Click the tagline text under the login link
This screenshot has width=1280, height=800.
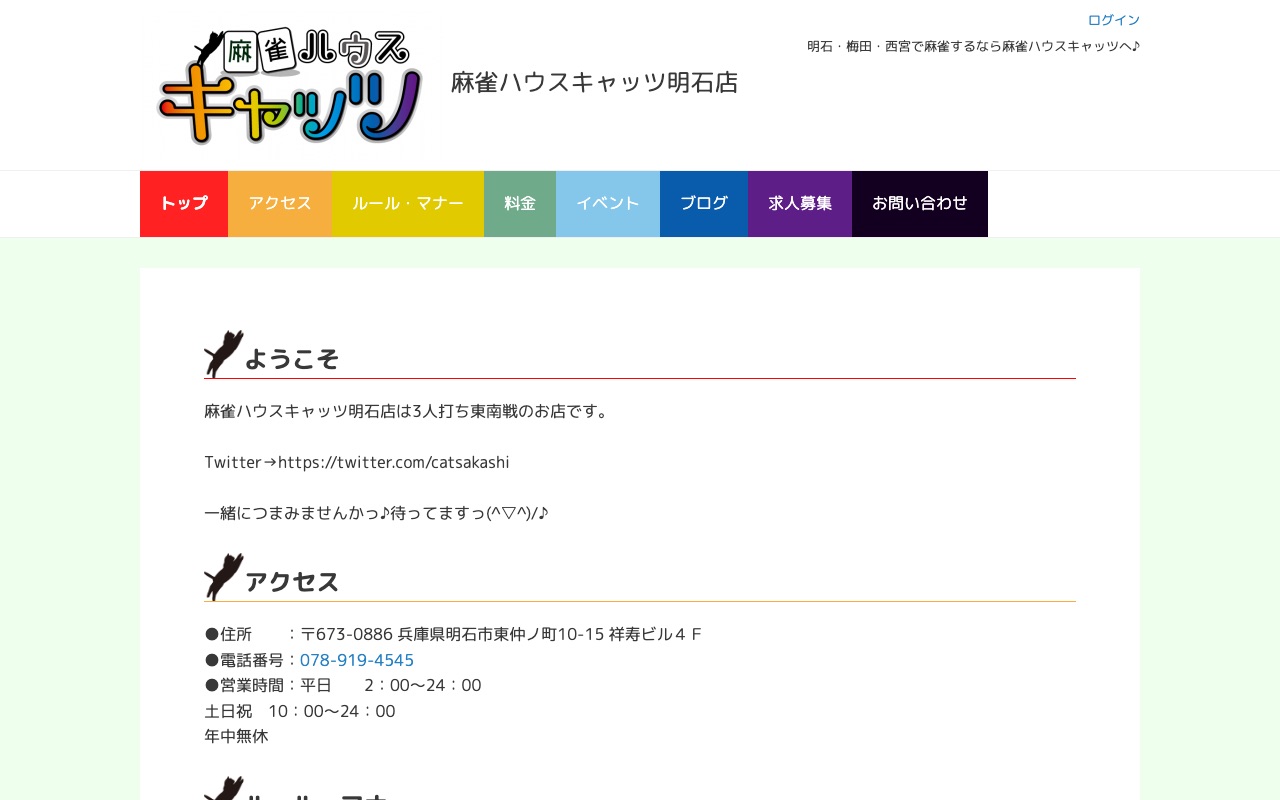(x=973, y=46)
